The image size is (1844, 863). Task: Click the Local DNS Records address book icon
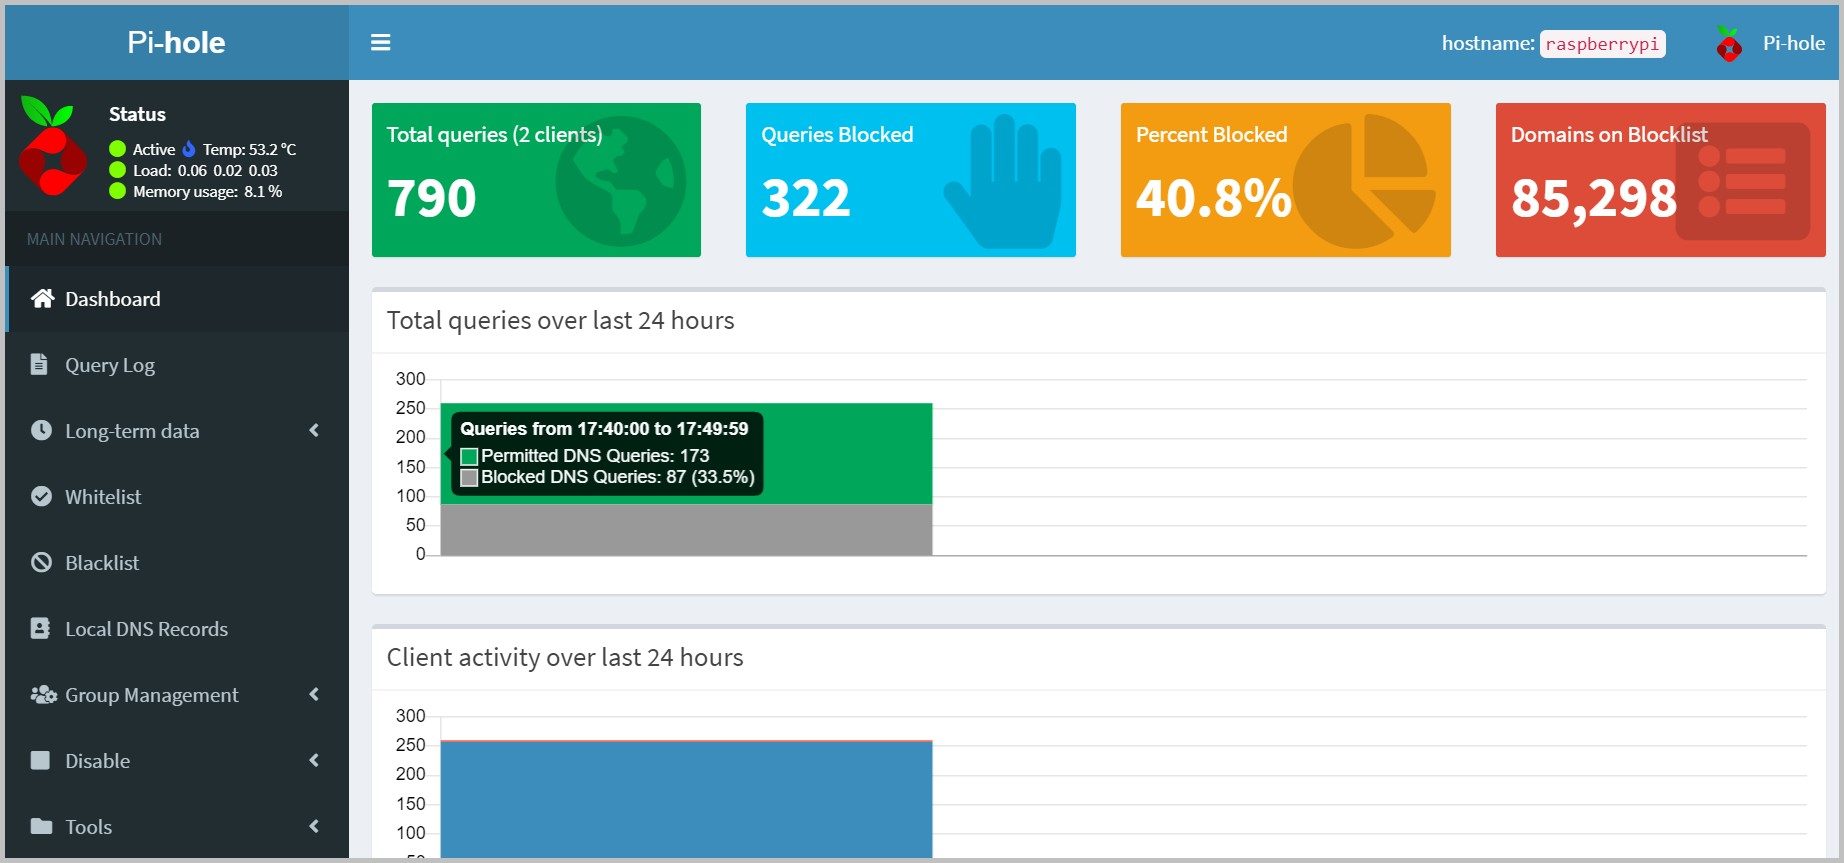(40, 628)
